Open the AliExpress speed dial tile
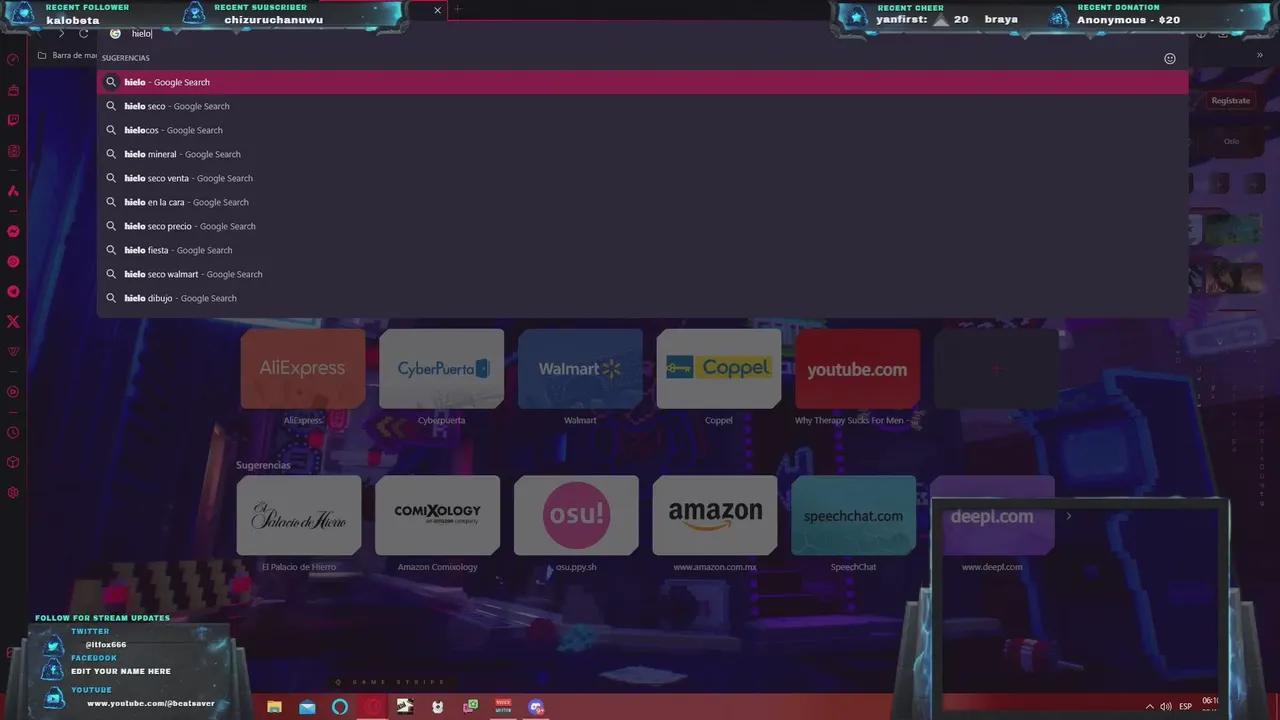1280x720 pixels. pyautogui.click(x=303, y=368)
